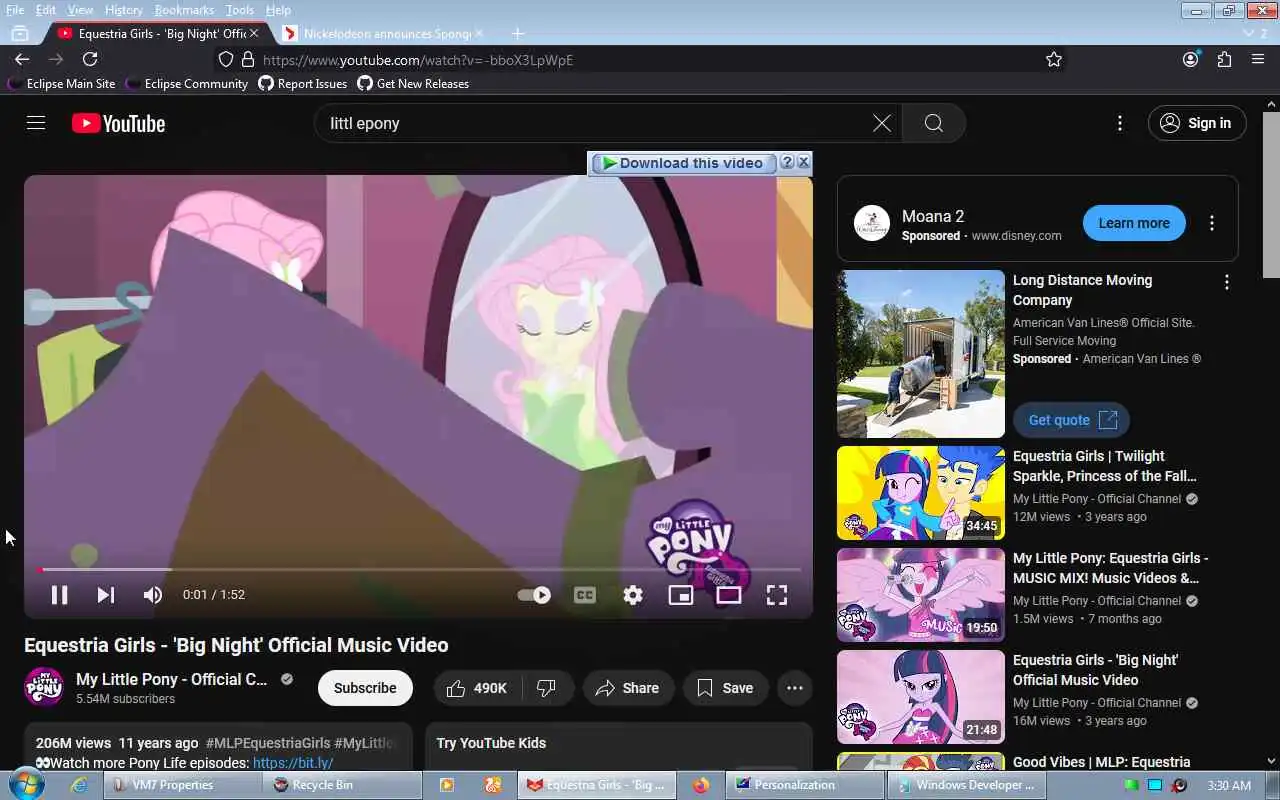The image size is (1280, 800).
Task: Open the Tools menu
Action: pos(239,10)
